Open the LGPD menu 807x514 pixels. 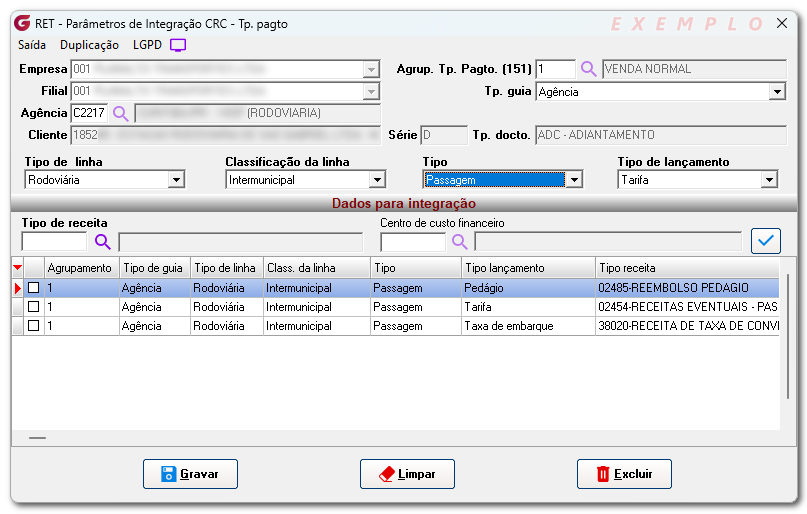(147, 45)
